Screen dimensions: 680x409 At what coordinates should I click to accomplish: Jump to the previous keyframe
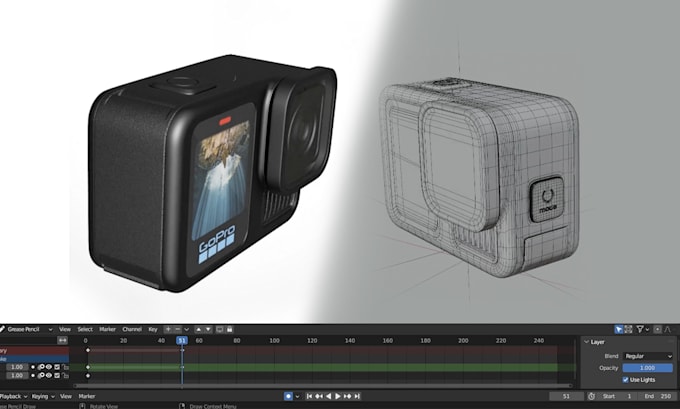pos(319,396)
